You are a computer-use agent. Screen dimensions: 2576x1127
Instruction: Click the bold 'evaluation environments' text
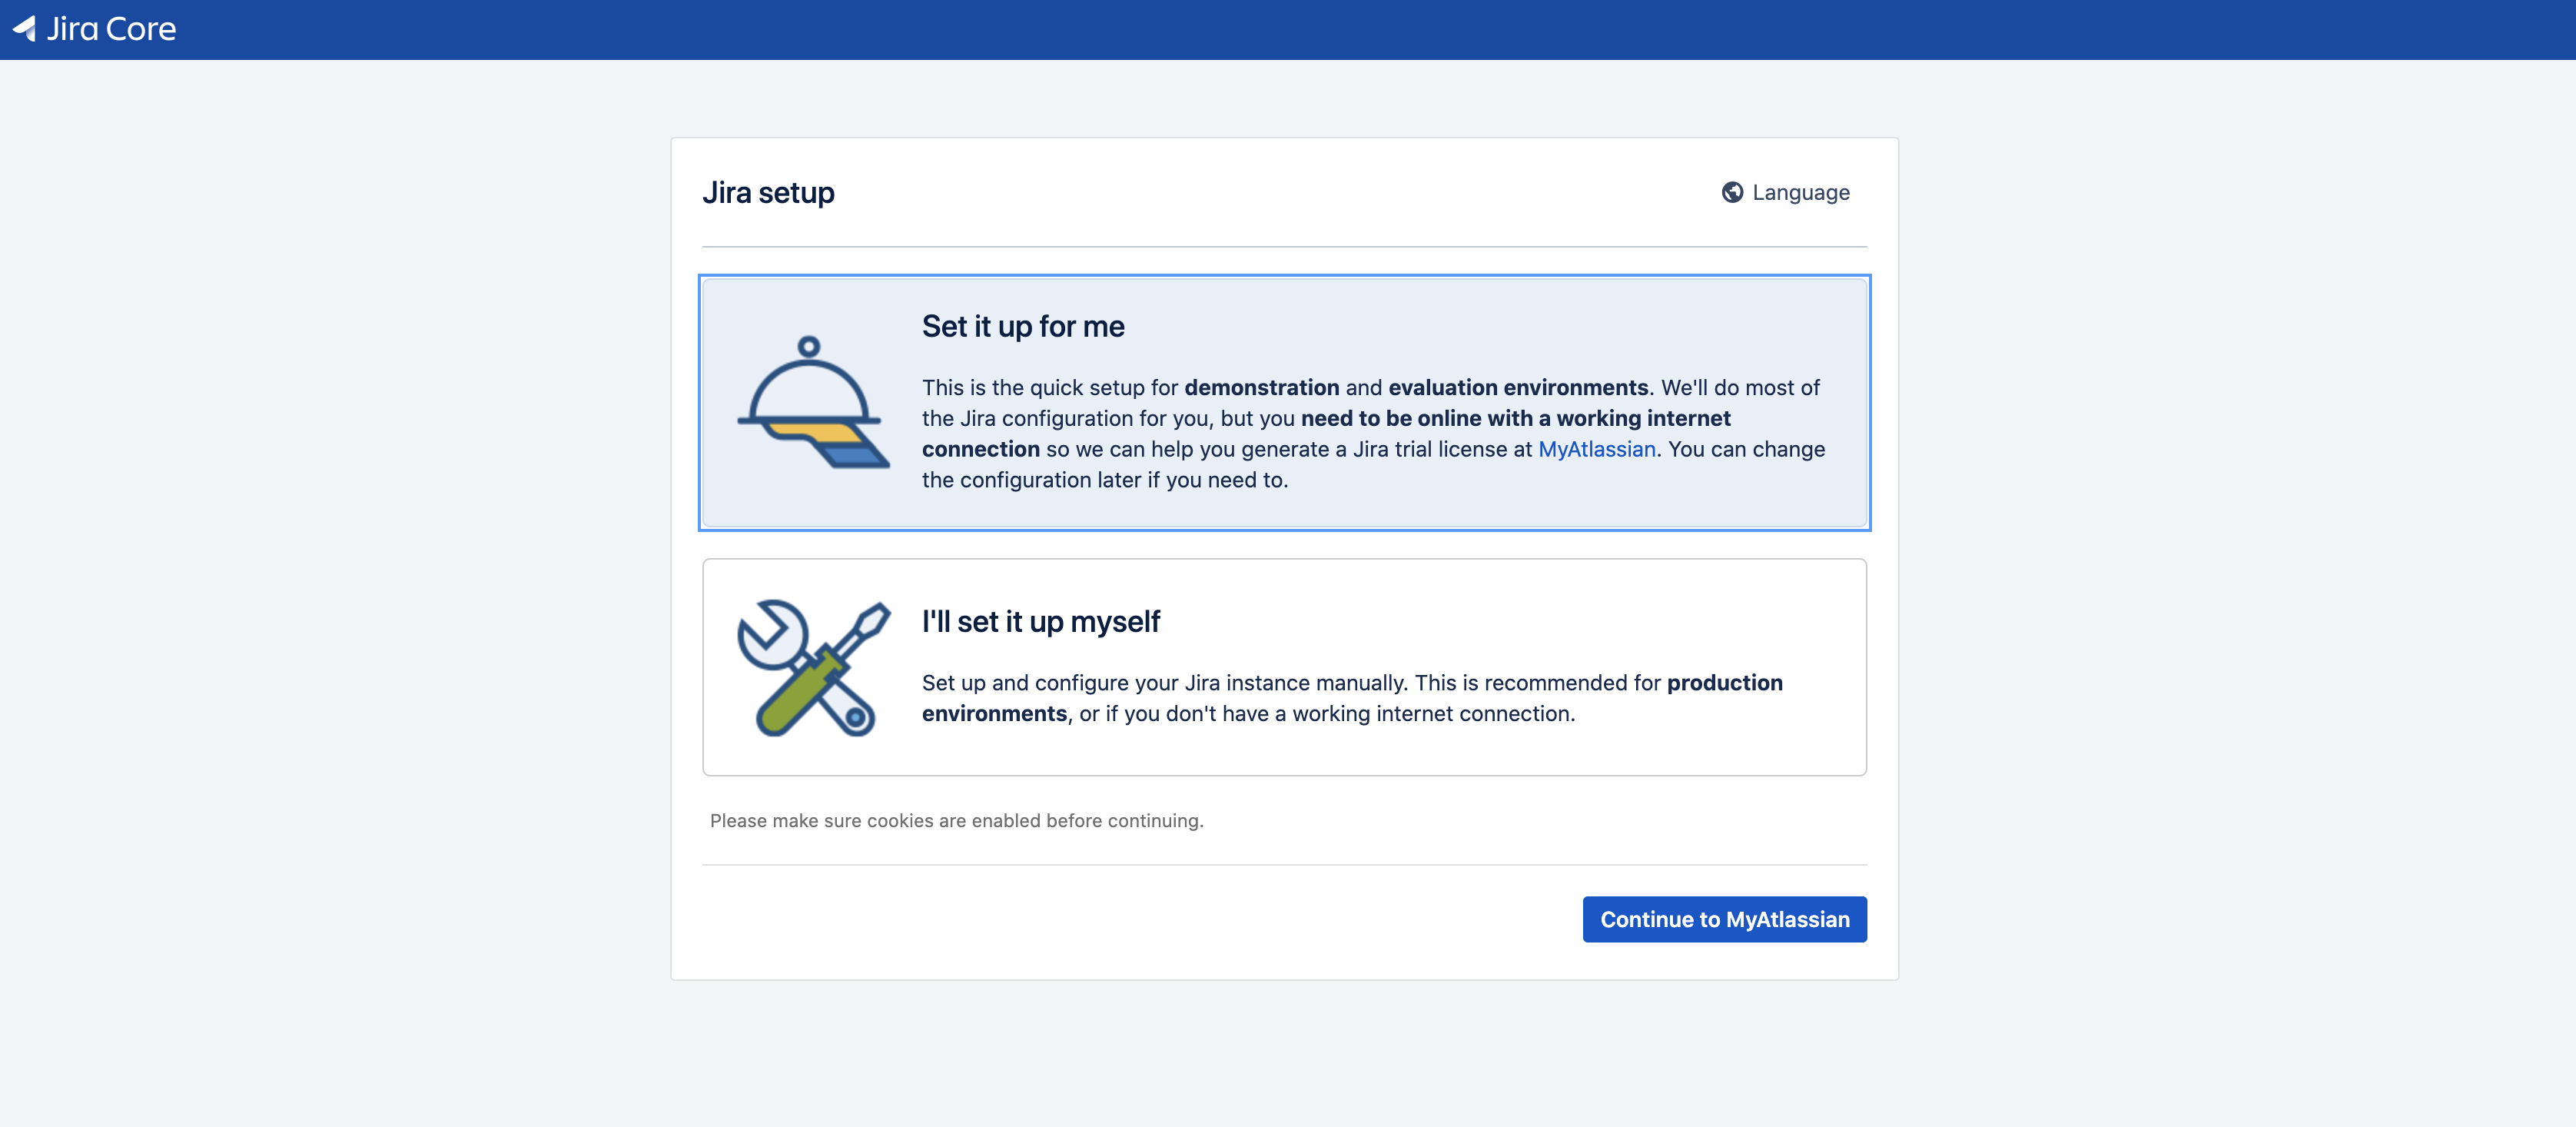click(1517, 387)
